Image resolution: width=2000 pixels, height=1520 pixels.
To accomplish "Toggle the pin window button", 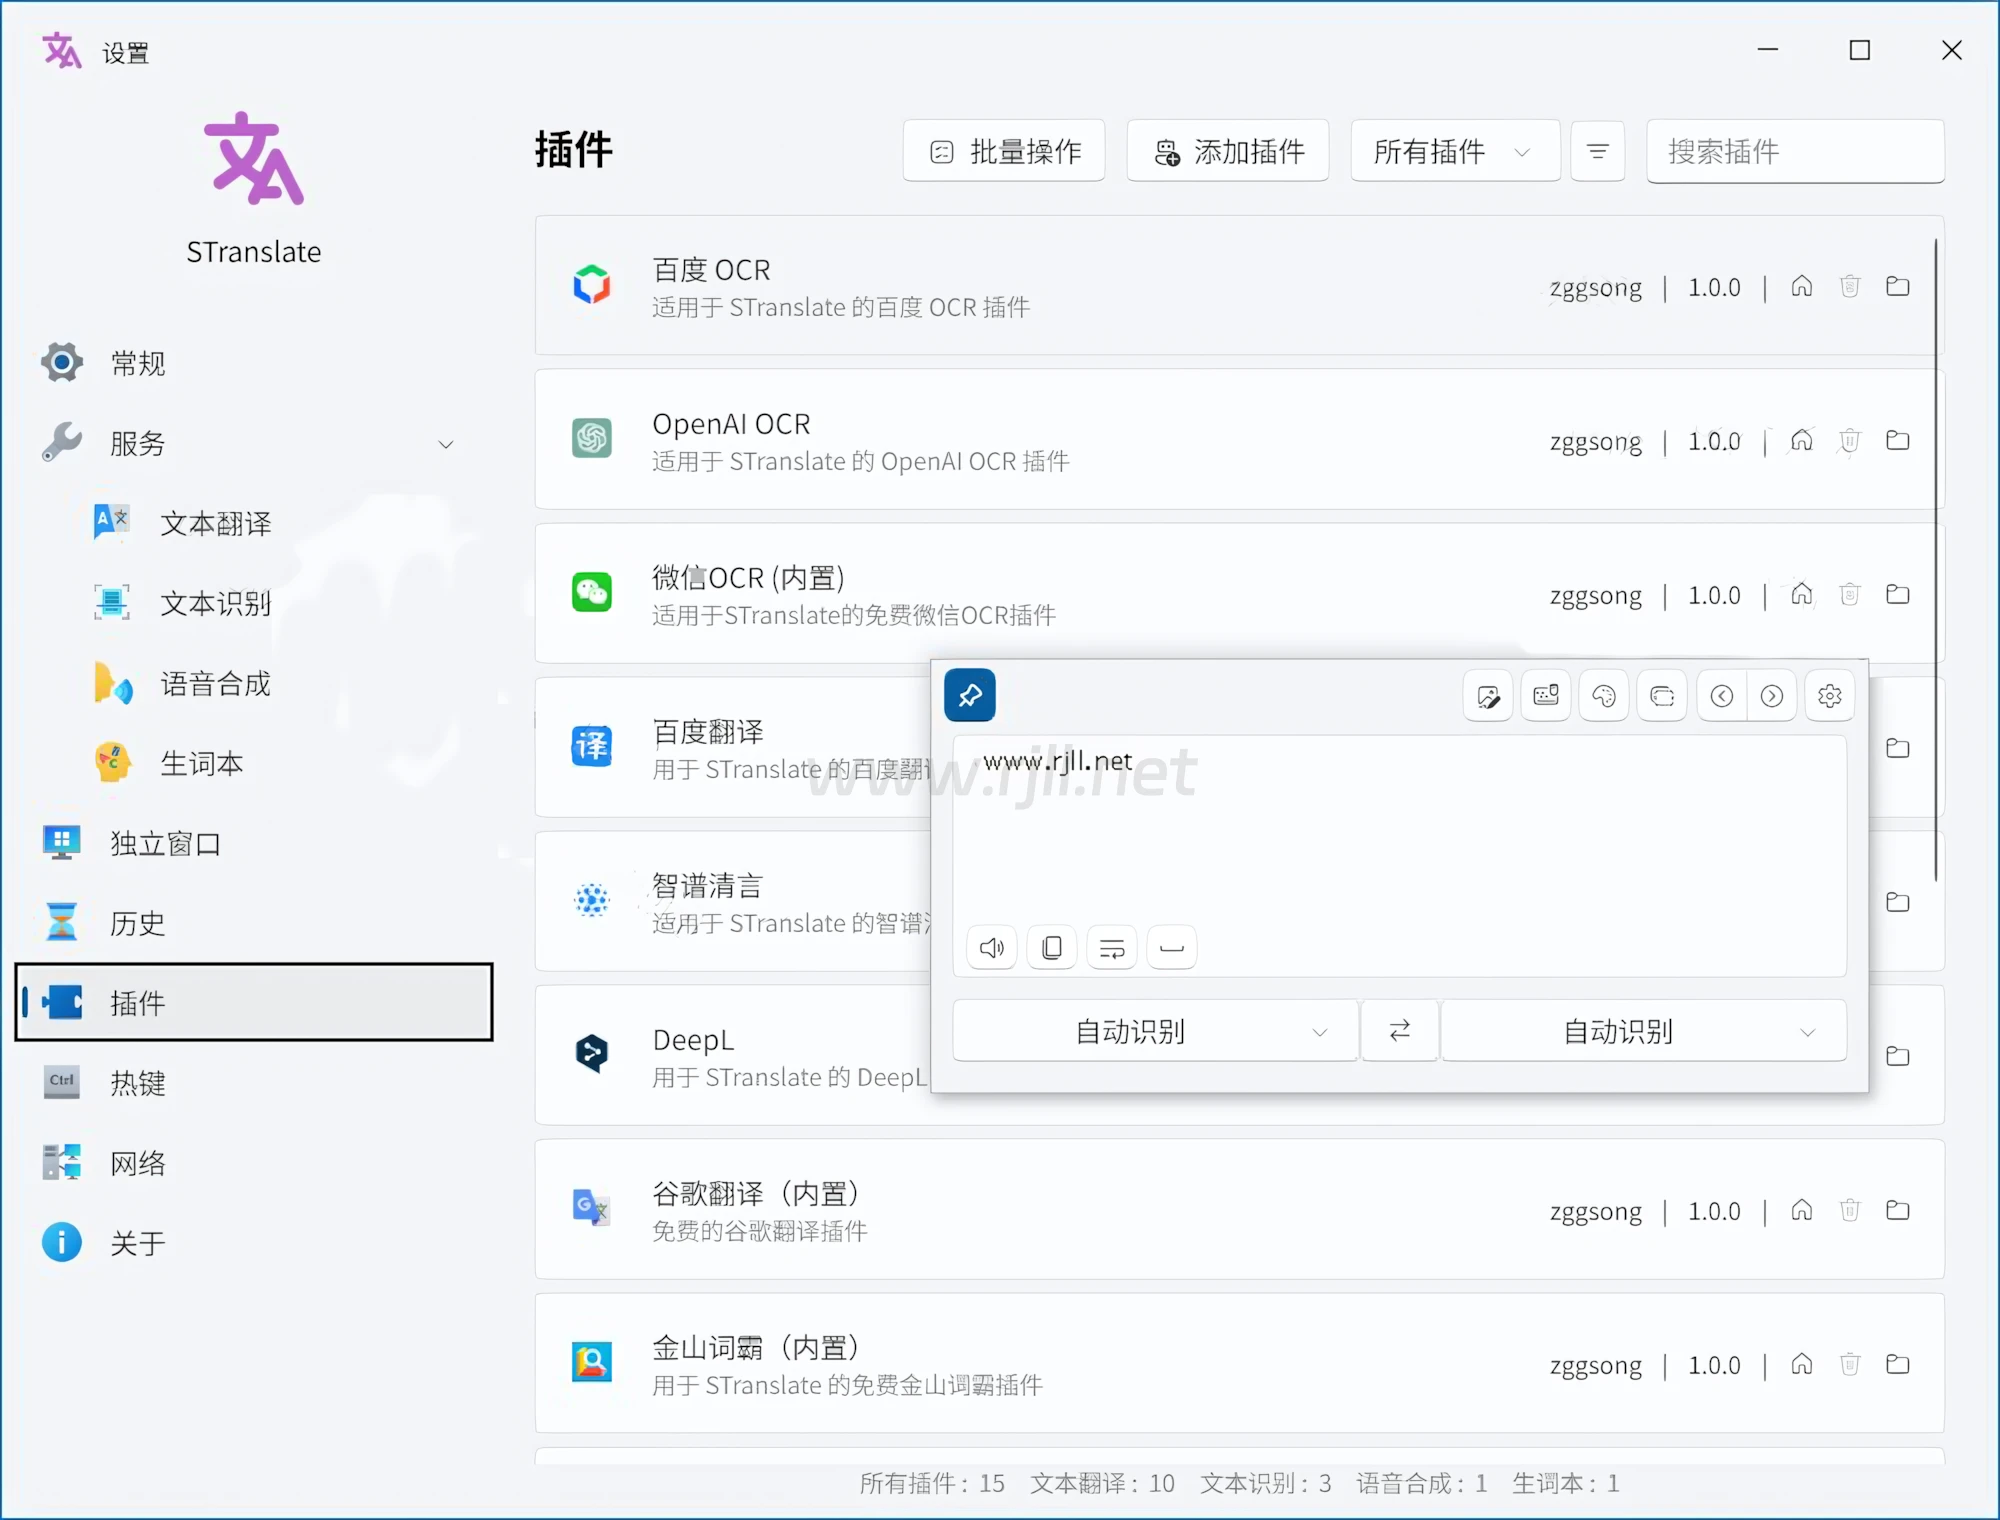I will click(x=969, y=695).
